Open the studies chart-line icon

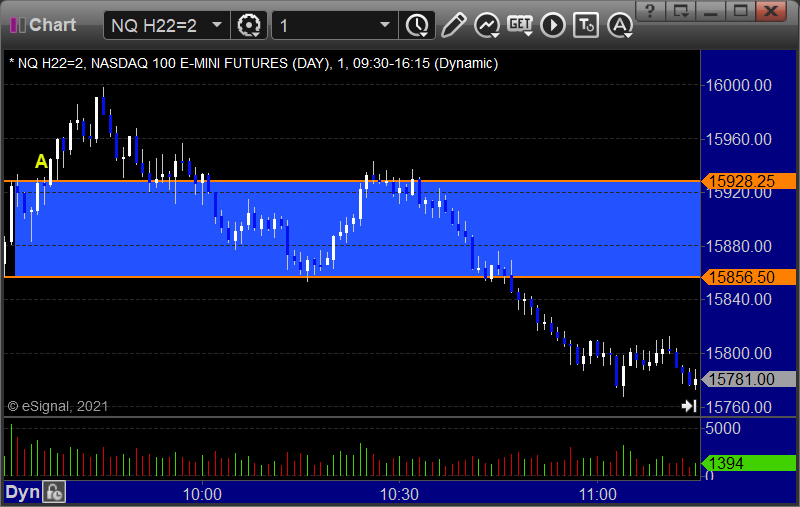tap(487, 25)
